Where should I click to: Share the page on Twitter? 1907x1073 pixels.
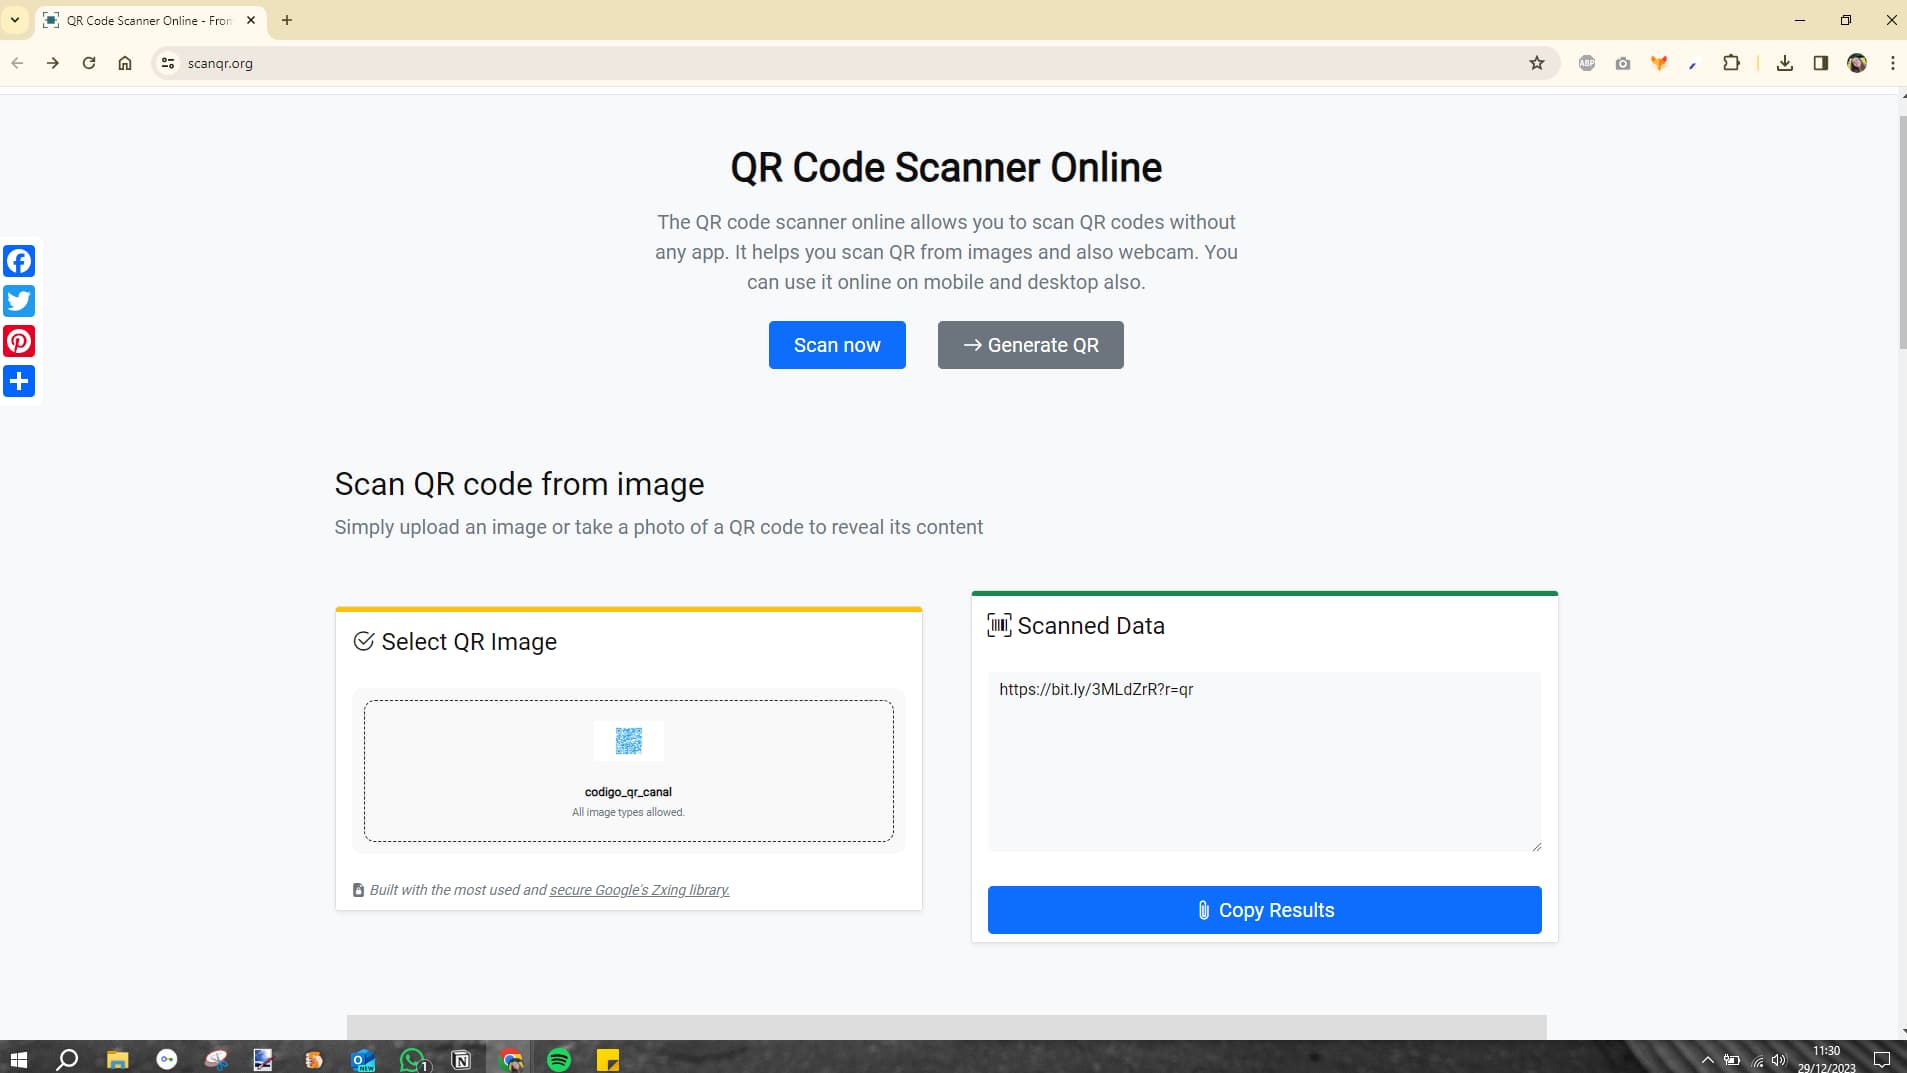pyautogui.click(x=18, y=300)
